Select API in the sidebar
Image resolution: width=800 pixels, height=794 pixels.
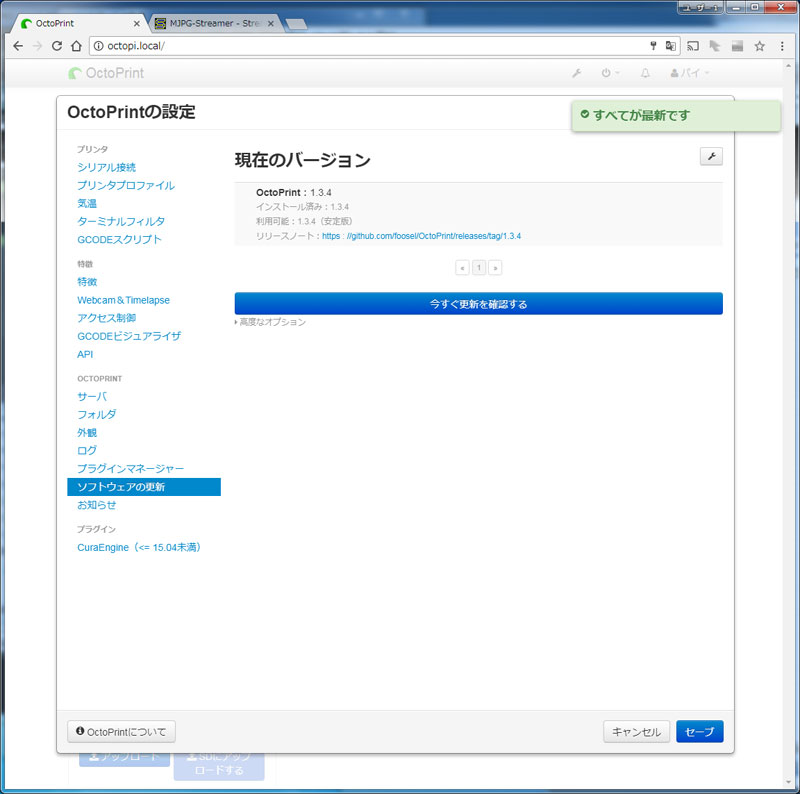point(85,354)
